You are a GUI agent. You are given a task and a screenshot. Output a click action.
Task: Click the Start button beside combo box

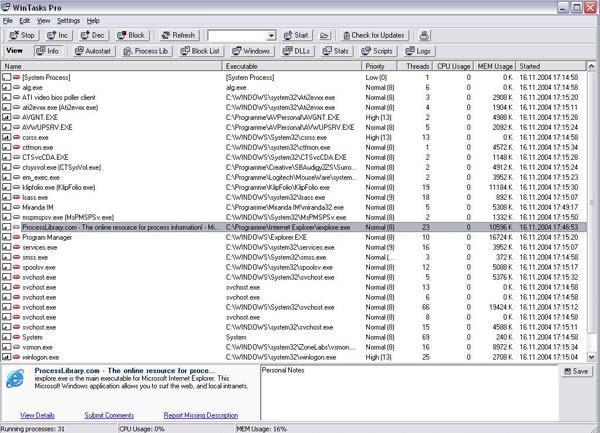coord(295,35)
